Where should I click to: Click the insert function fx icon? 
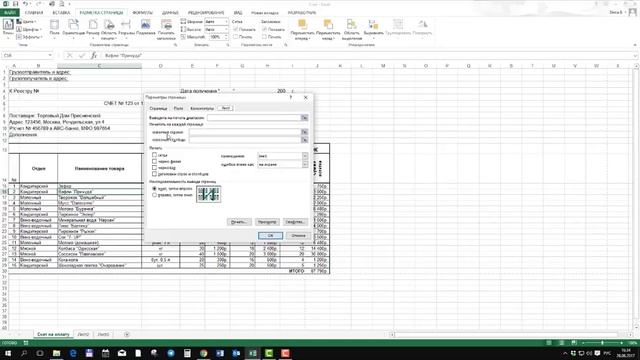click(x=93, y=55)
